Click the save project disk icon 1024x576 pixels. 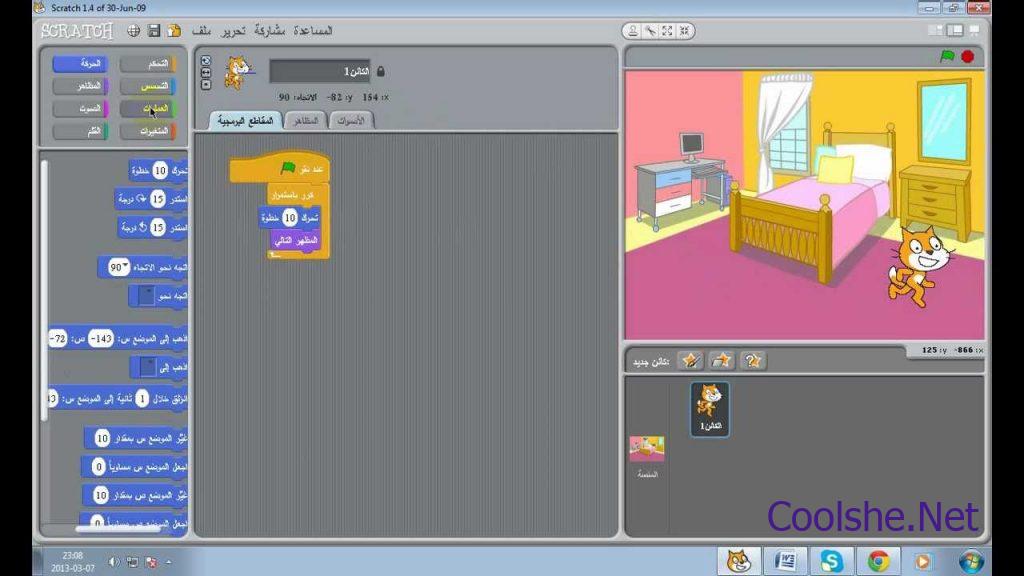point(154,31)
